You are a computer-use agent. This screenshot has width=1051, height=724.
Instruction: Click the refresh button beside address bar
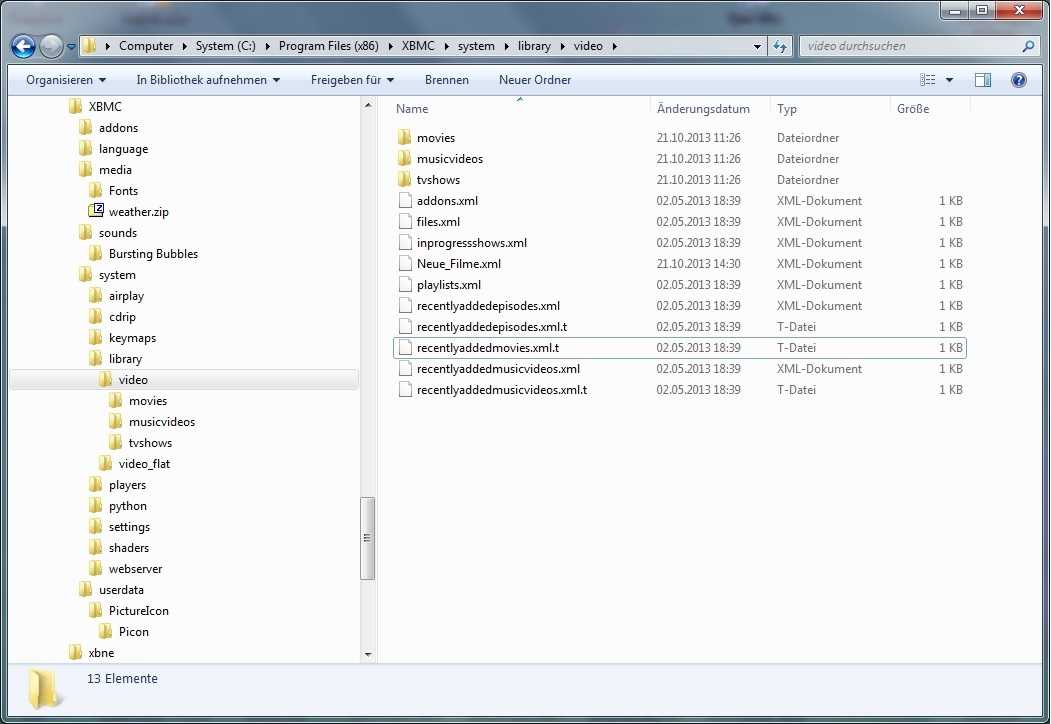click(x=780, y=46)
